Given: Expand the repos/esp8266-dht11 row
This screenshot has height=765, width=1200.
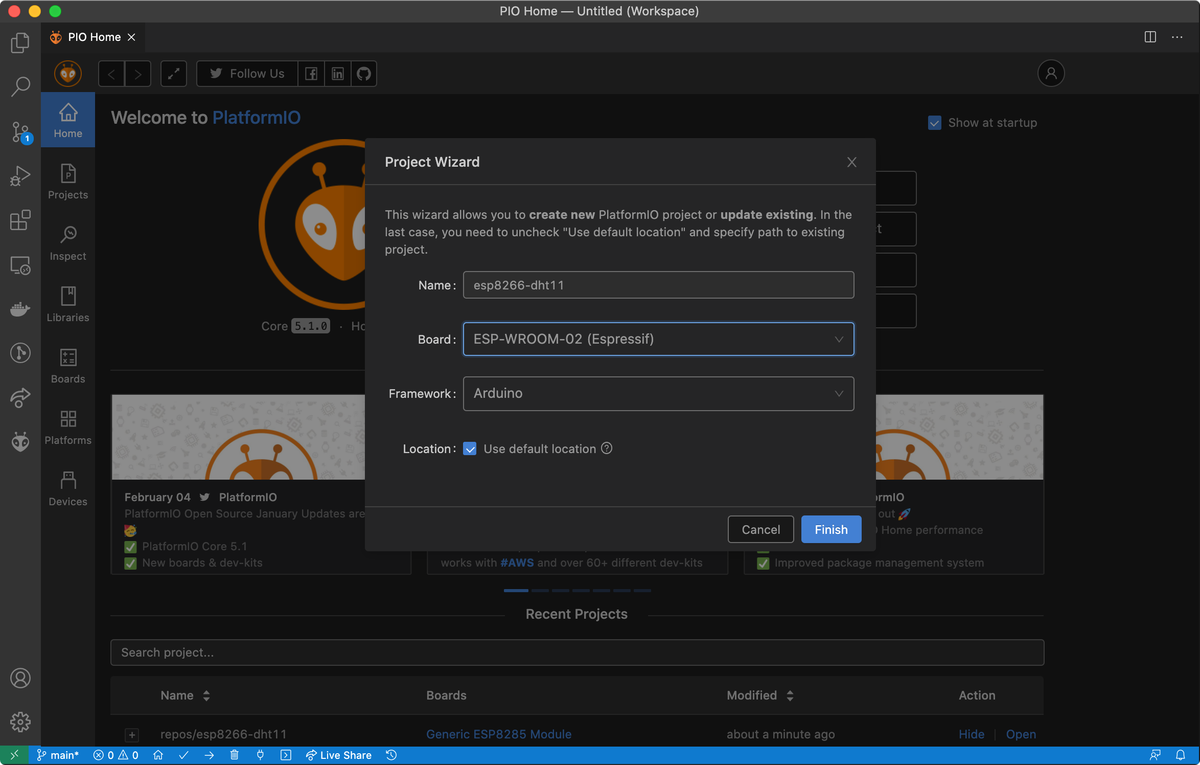Looking at the screenshot, I should [x=131, y=735].
